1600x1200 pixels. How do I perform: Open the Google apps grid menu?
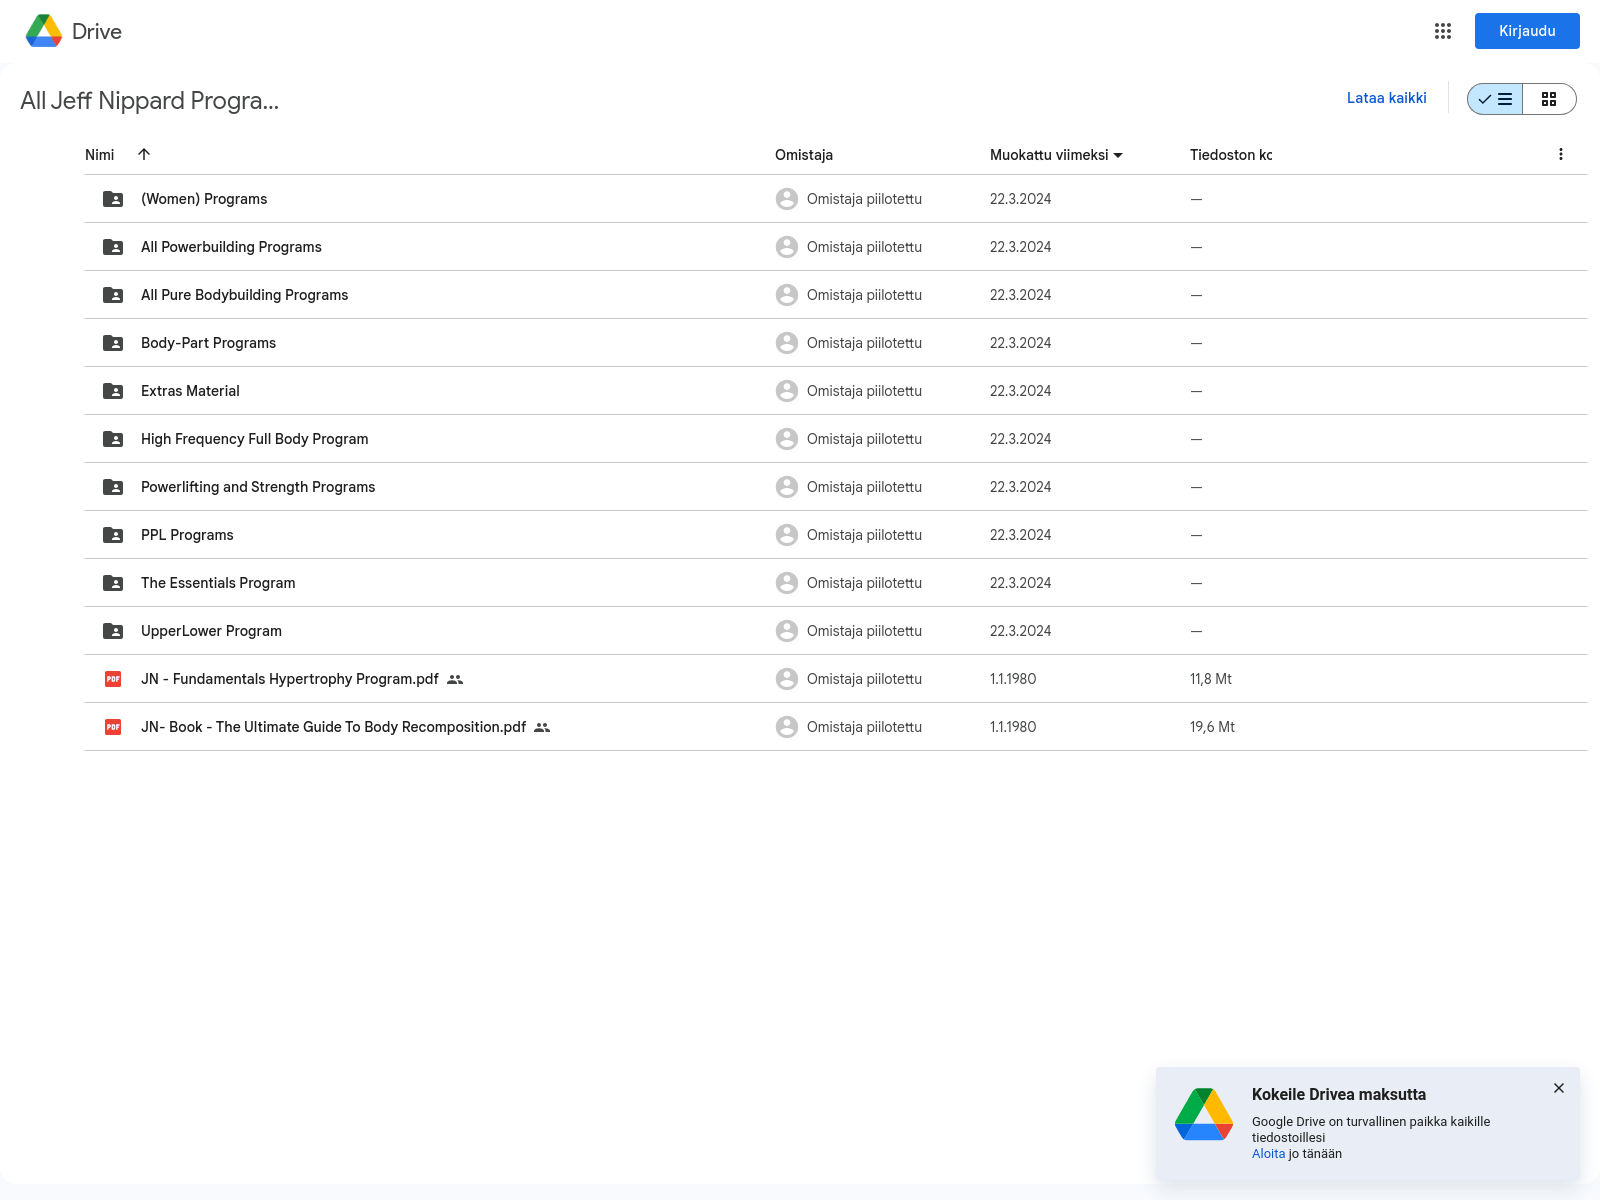[x=1443, y=31]
